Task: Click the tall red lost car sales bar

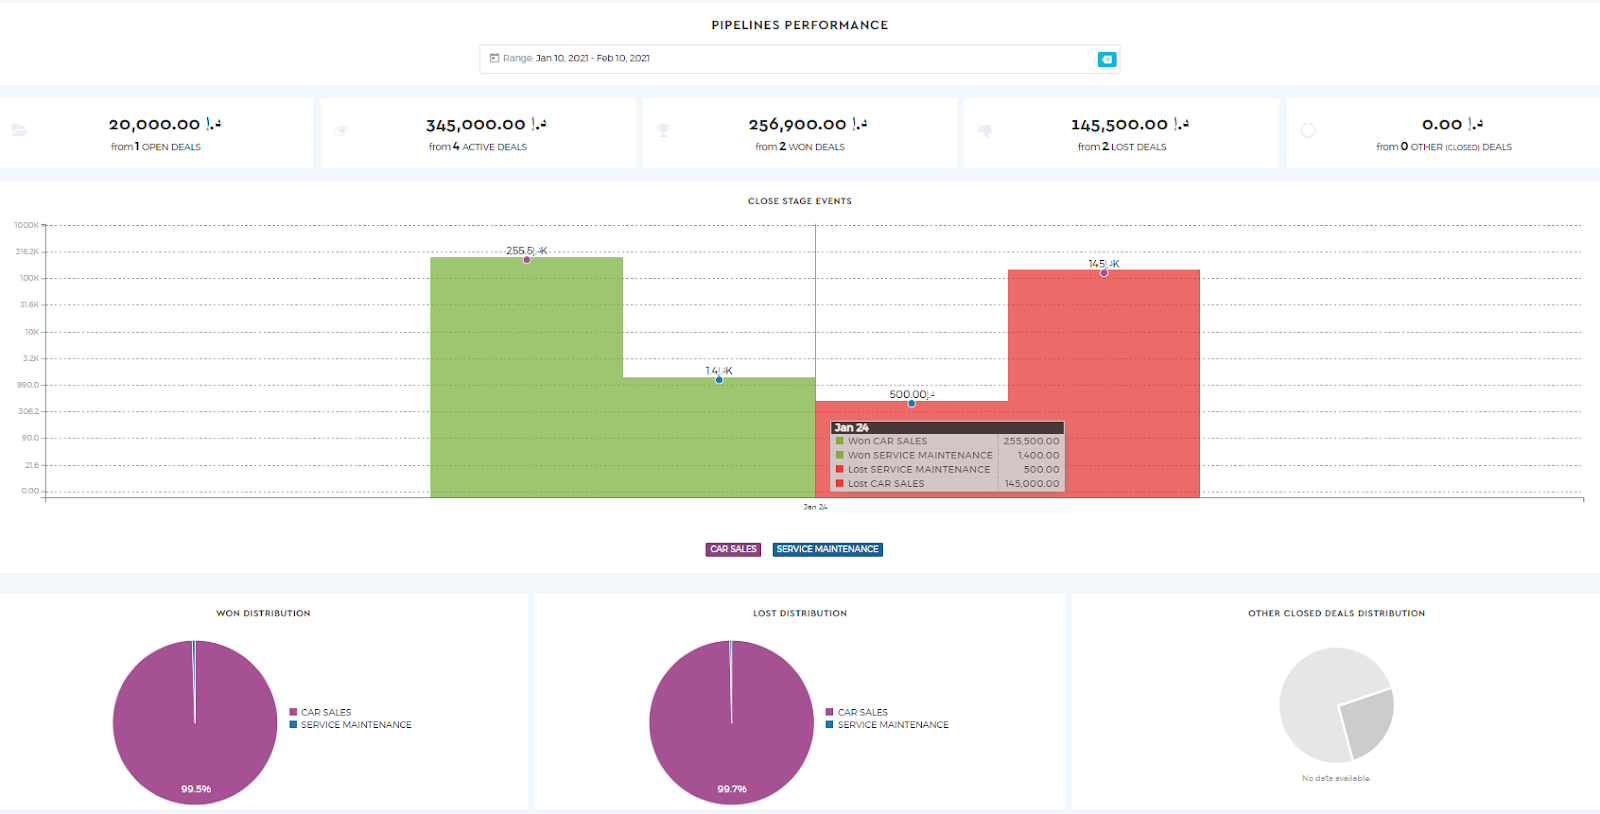Action: click(1104, 383)
